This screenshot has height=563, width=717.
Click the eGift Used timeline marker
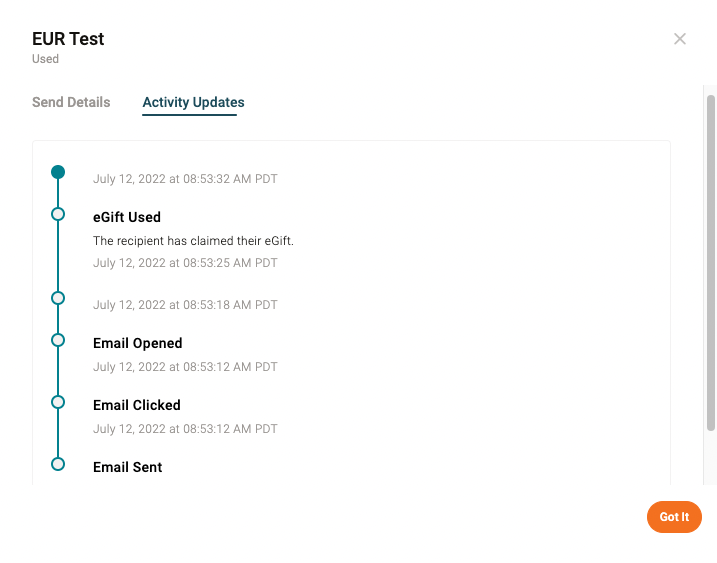58,214
